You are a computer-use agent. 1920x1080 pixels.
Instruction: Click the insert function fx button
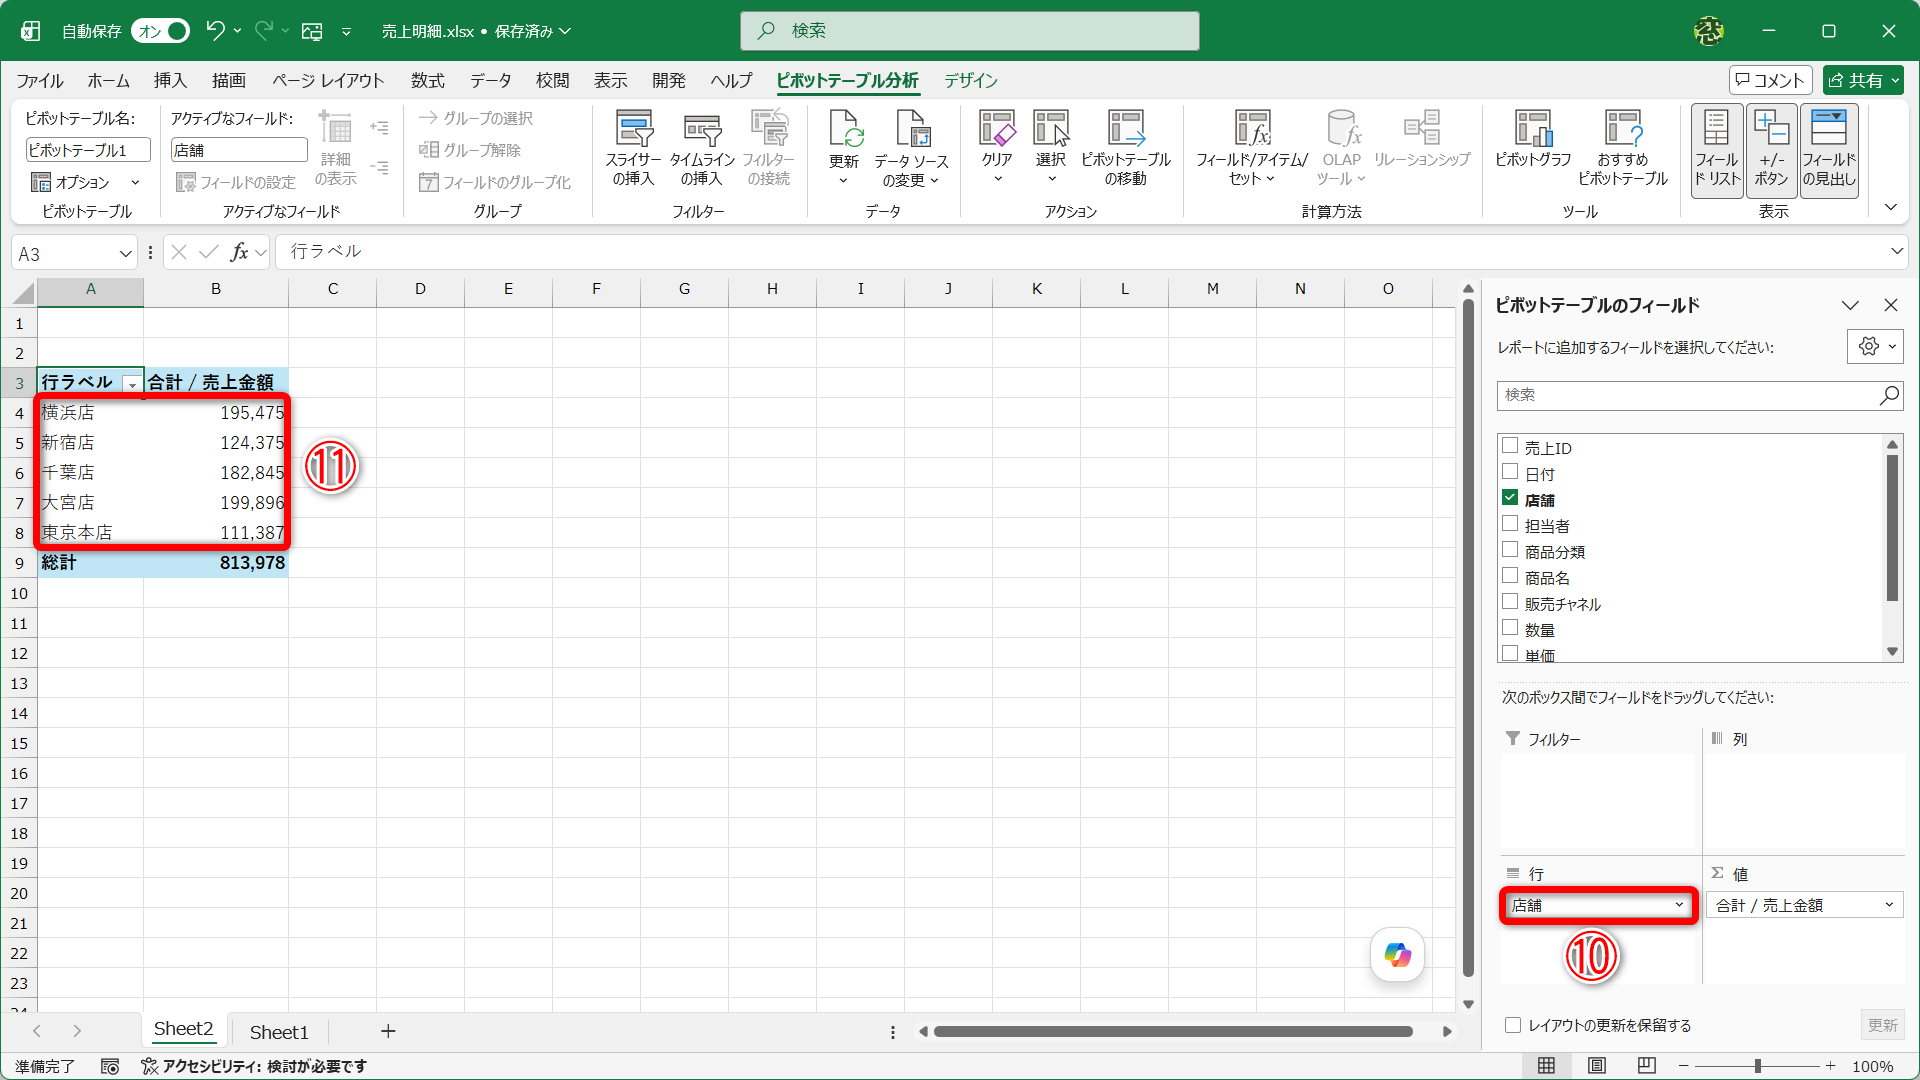click(239, 252)
